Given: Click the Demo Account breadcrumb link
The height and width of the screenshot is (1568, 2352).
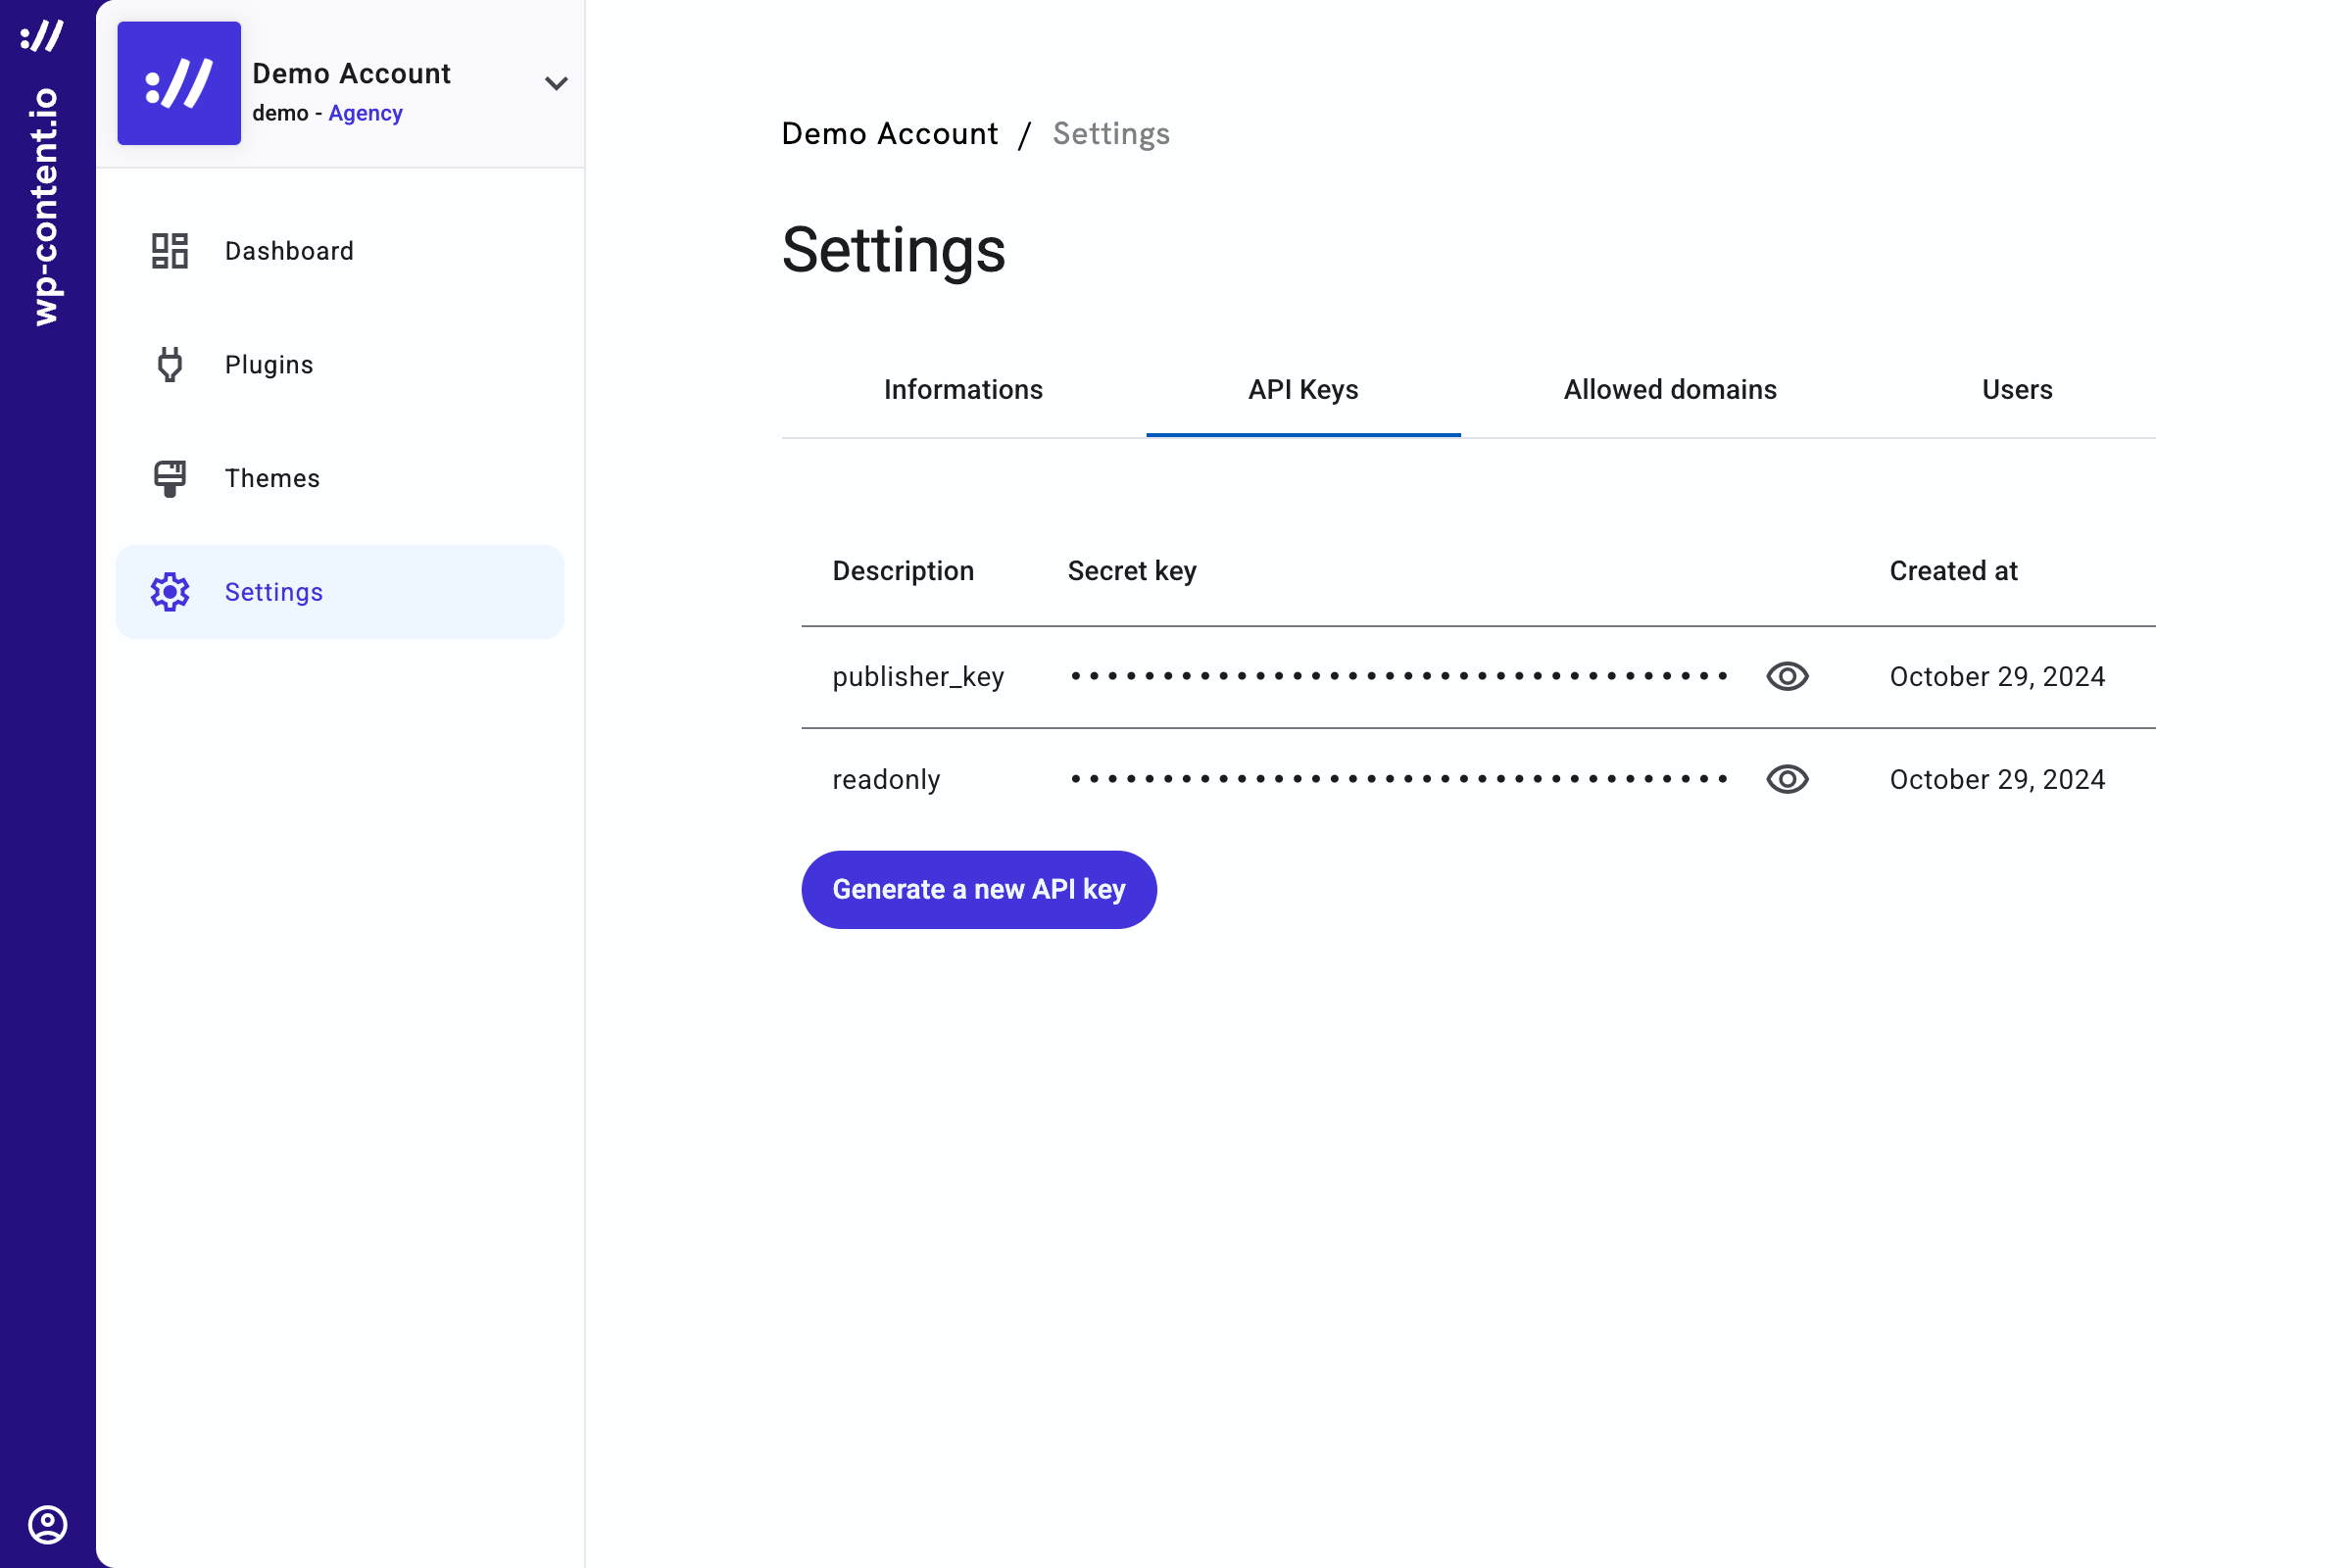Looking at the screenshot, I should pyautogui.click(x=889, y=134).
